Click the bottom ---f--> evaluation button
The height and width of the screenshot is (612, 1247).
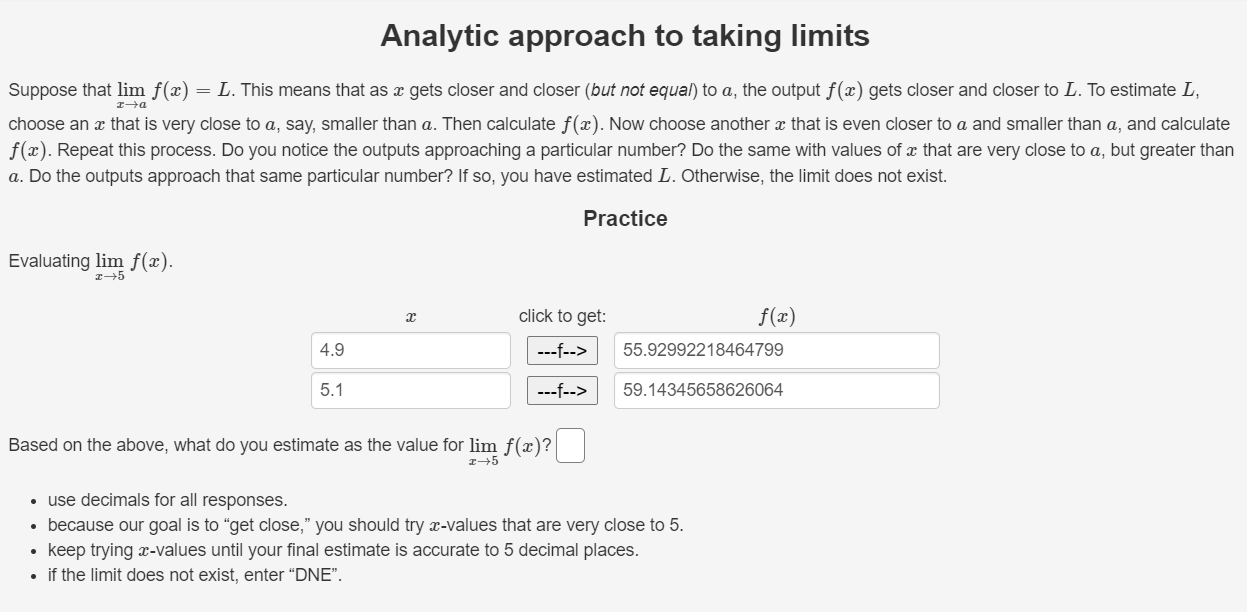pos(563,390)
